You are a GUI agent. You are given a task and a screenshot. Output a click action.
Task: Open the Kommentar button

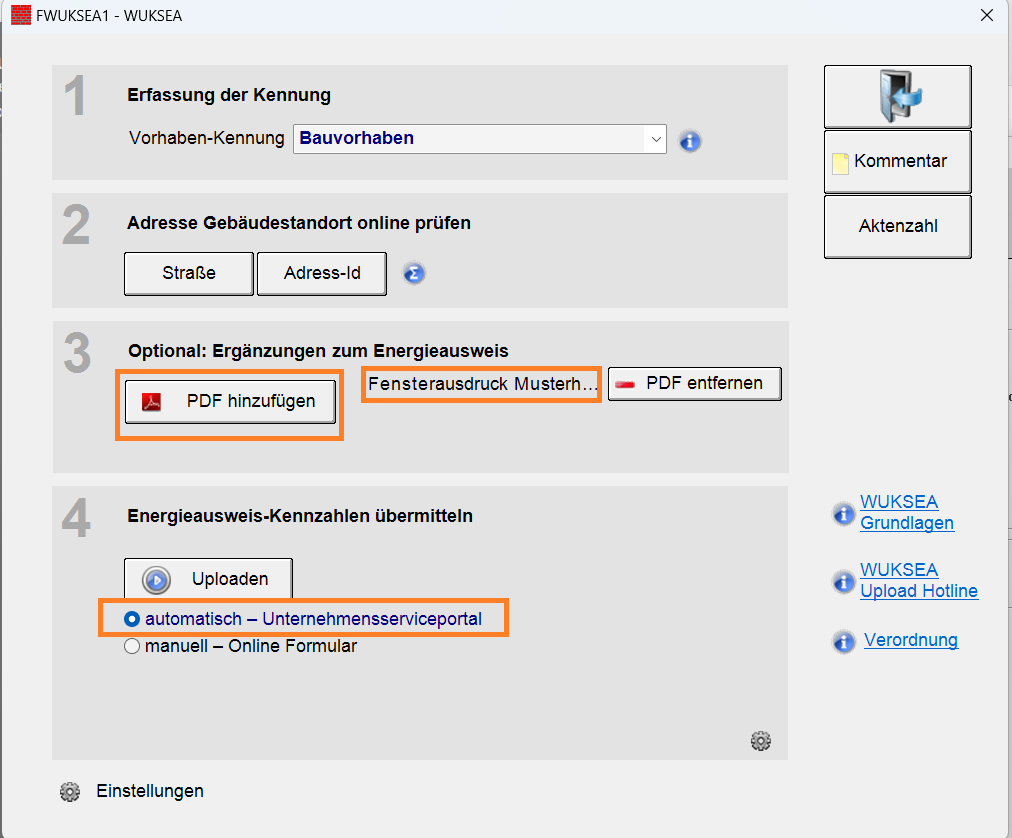click(x=897, y=161)
